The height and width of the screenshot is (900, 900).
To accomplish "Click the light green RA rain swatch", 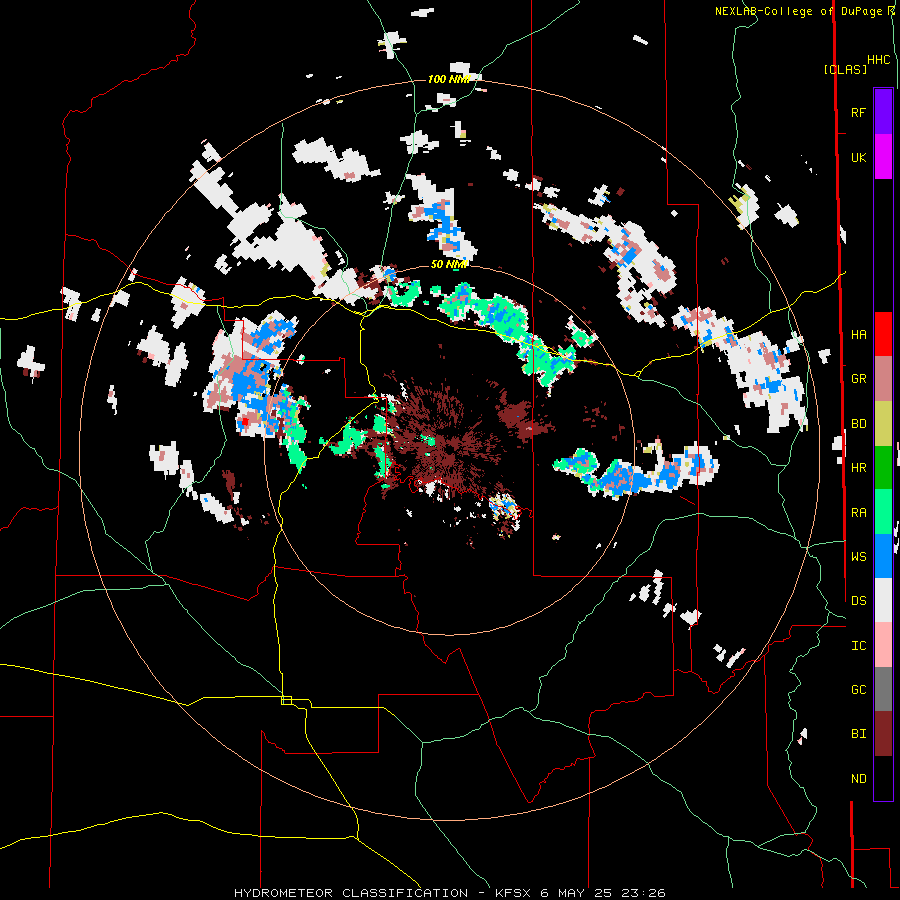I will pos(883,512).
